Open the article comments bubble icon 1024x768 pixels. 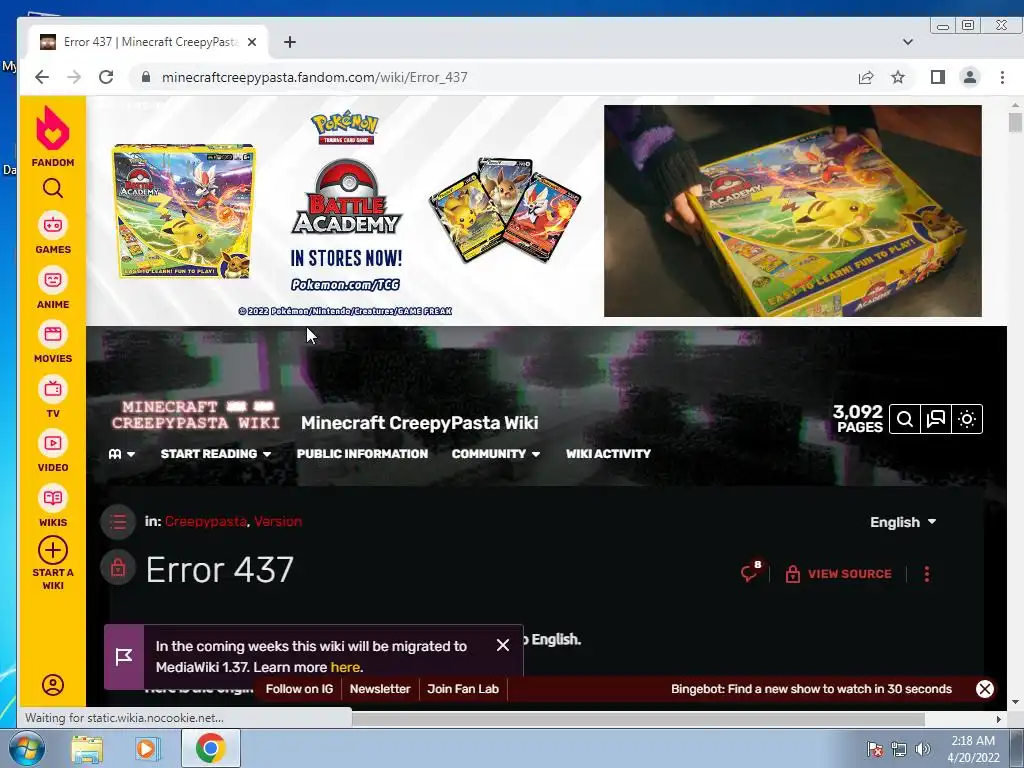click(751, 572)
